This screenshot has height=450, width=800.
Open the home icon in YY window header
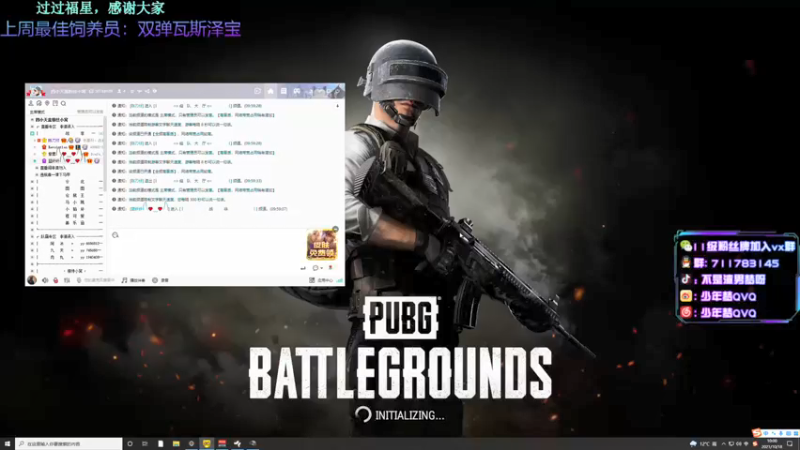270,91
